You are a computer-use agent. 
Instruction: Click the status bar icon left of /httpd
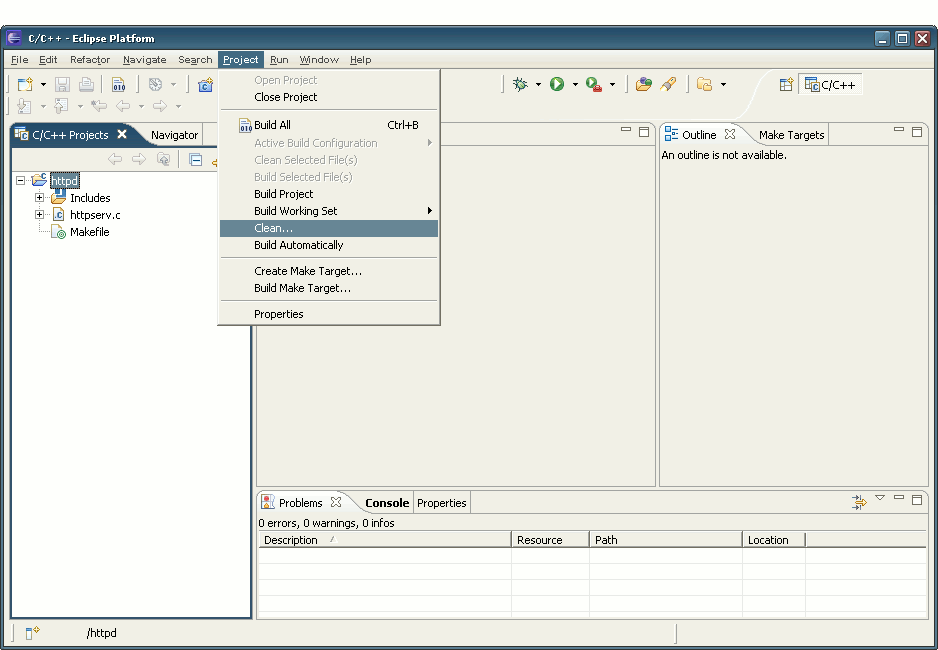click(32, 633)
